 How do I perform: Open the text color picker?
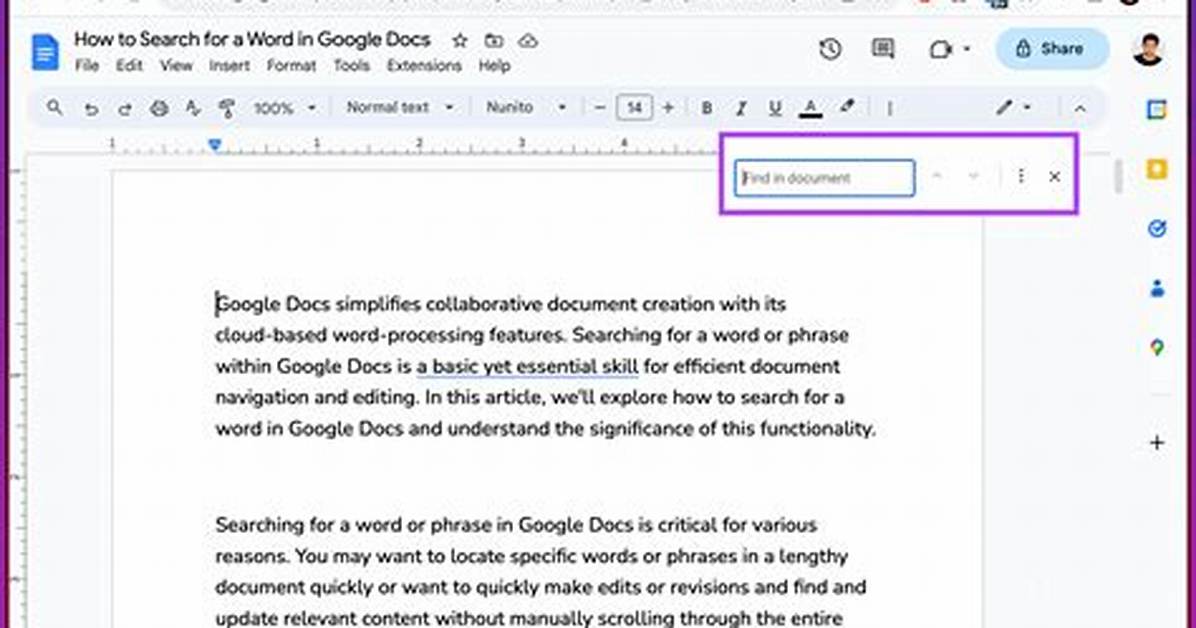point(810,108)
